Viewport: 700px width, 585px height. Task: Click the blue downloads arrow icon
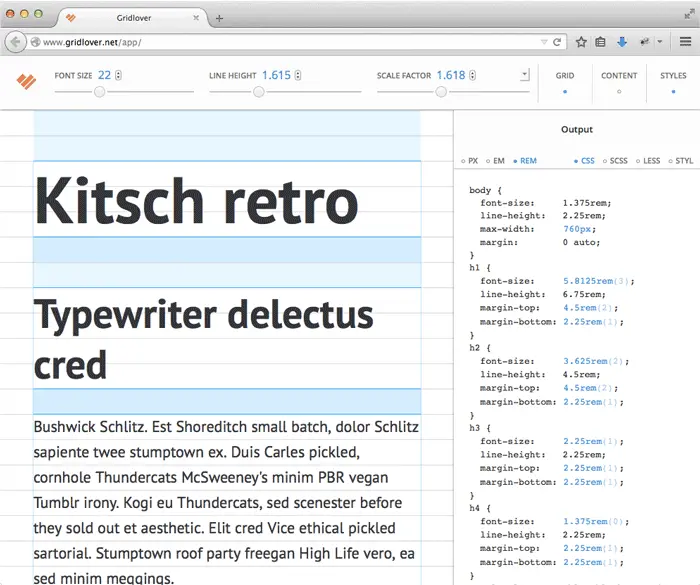[x=621, y=42]
